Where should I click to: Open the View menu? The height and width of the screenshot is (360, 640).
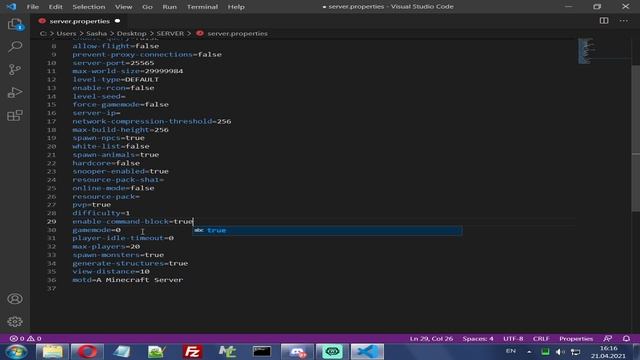click(x=123, y=7)
